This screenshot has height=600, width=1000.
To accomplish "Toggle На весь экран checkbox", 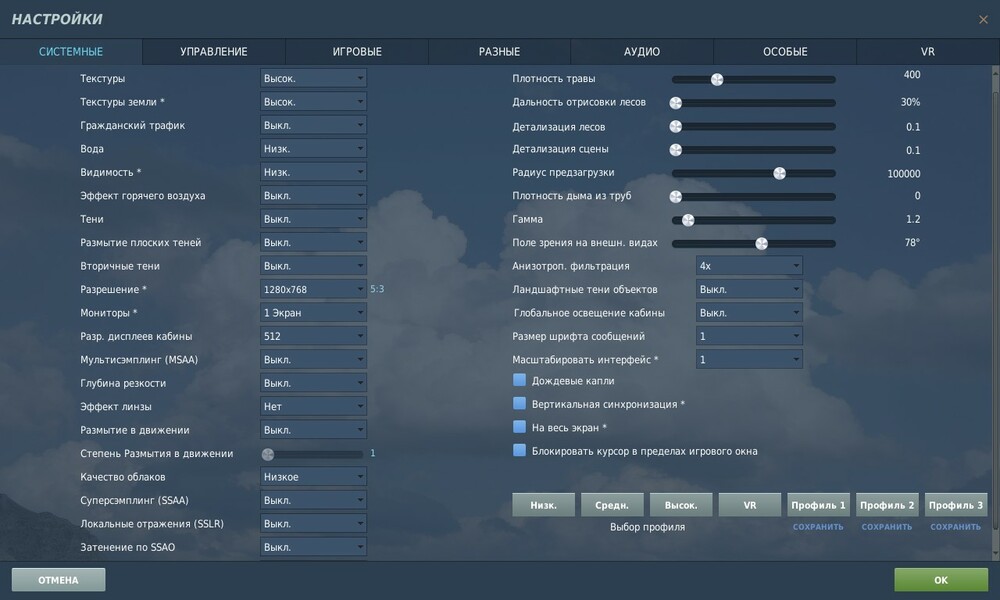I will (519, 427).
